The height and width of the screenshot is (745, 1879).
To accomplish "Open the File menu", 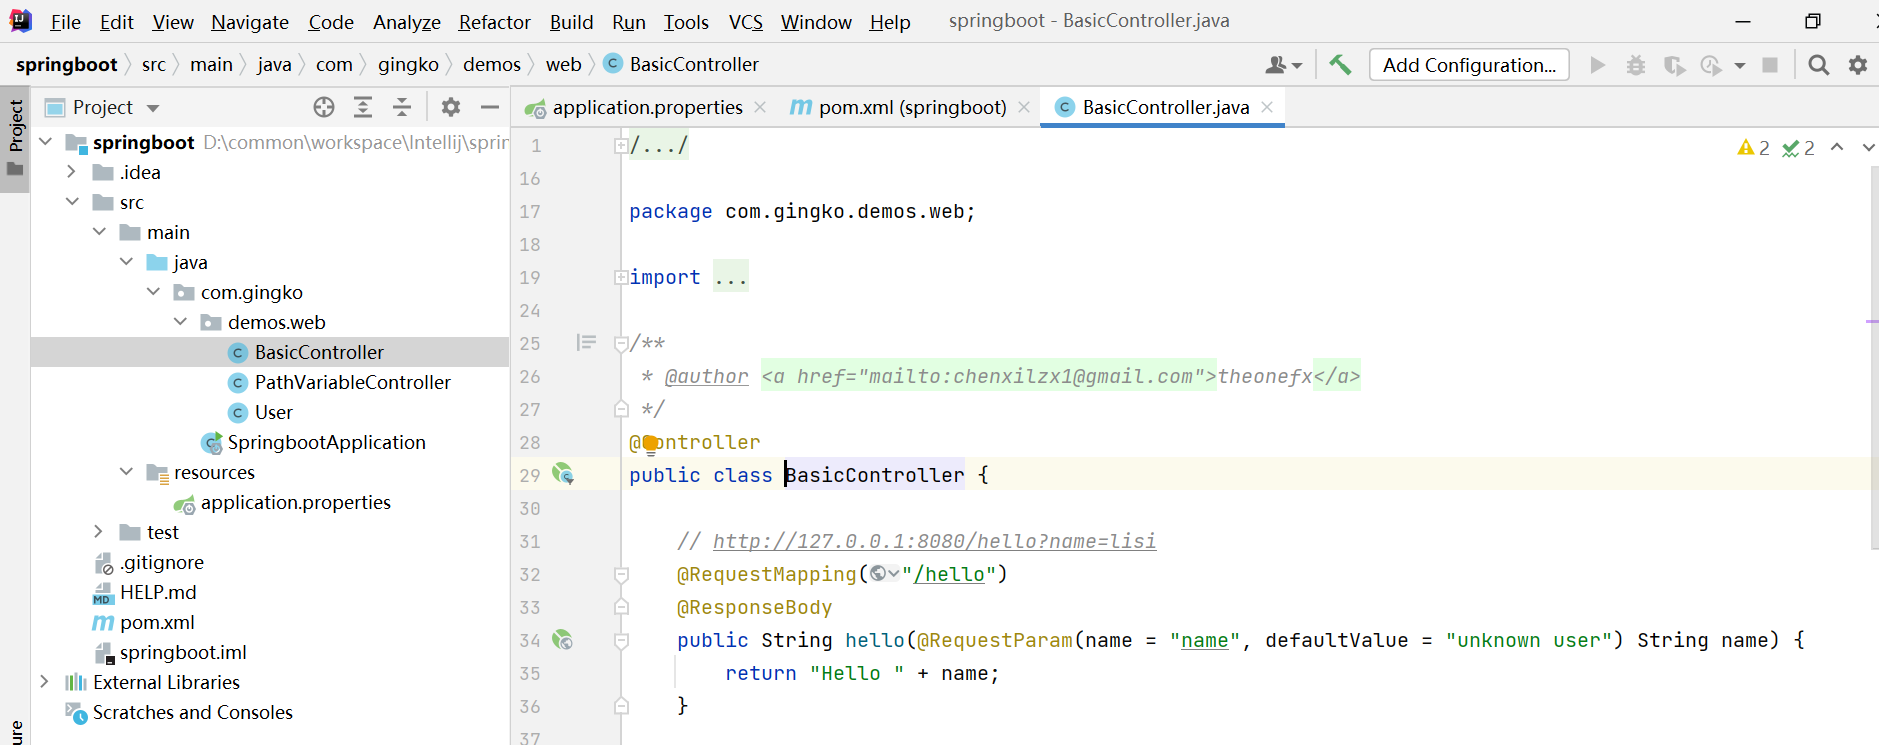I will tap(65, 22).
